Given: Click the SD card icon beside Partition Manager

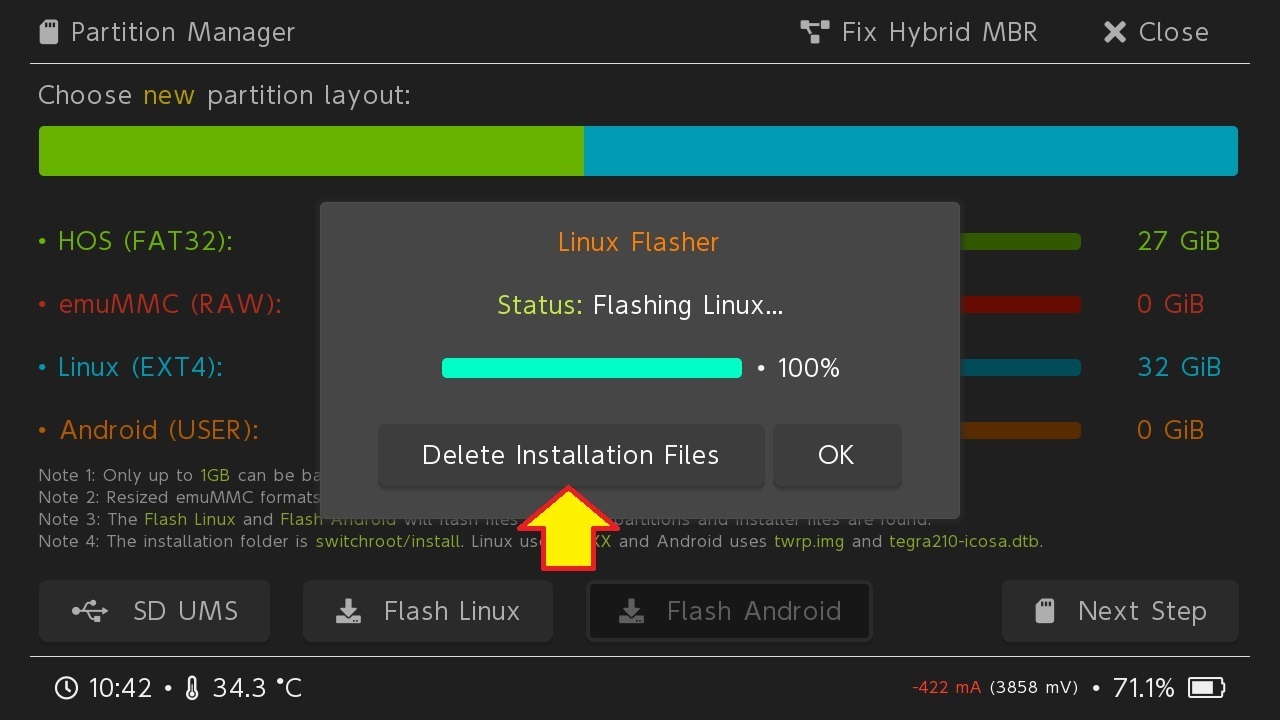Looking at the screenshot, I should (x=48, y=32).
